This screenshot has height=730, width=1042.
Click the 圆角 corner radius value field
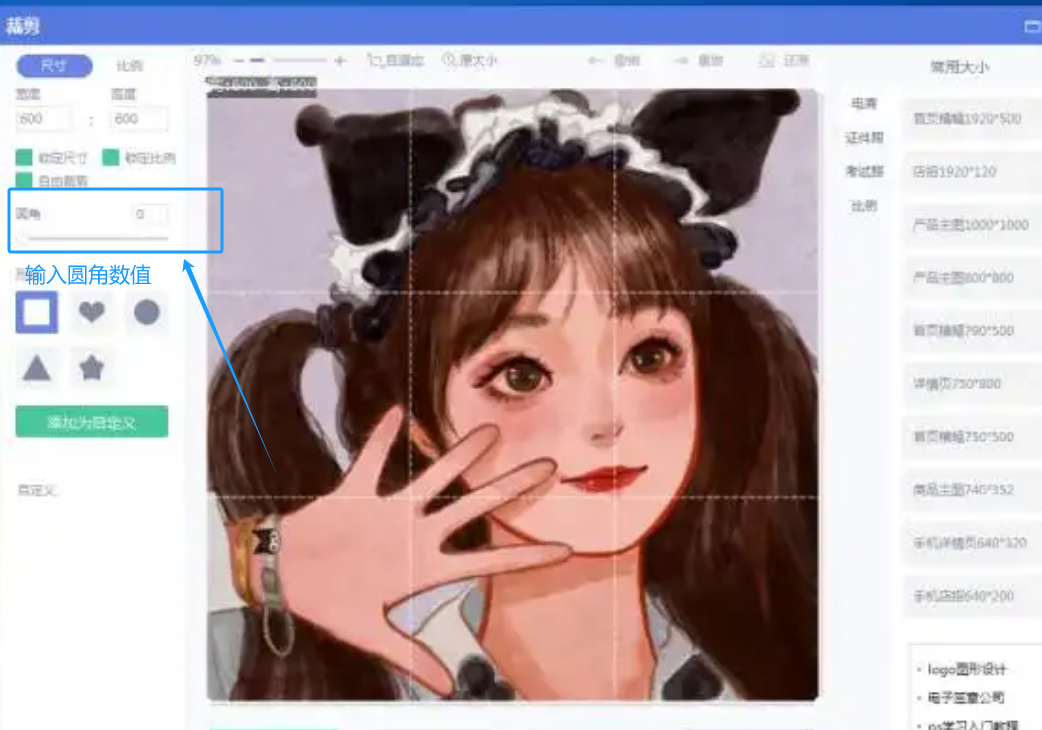click(x=151, y=214)
